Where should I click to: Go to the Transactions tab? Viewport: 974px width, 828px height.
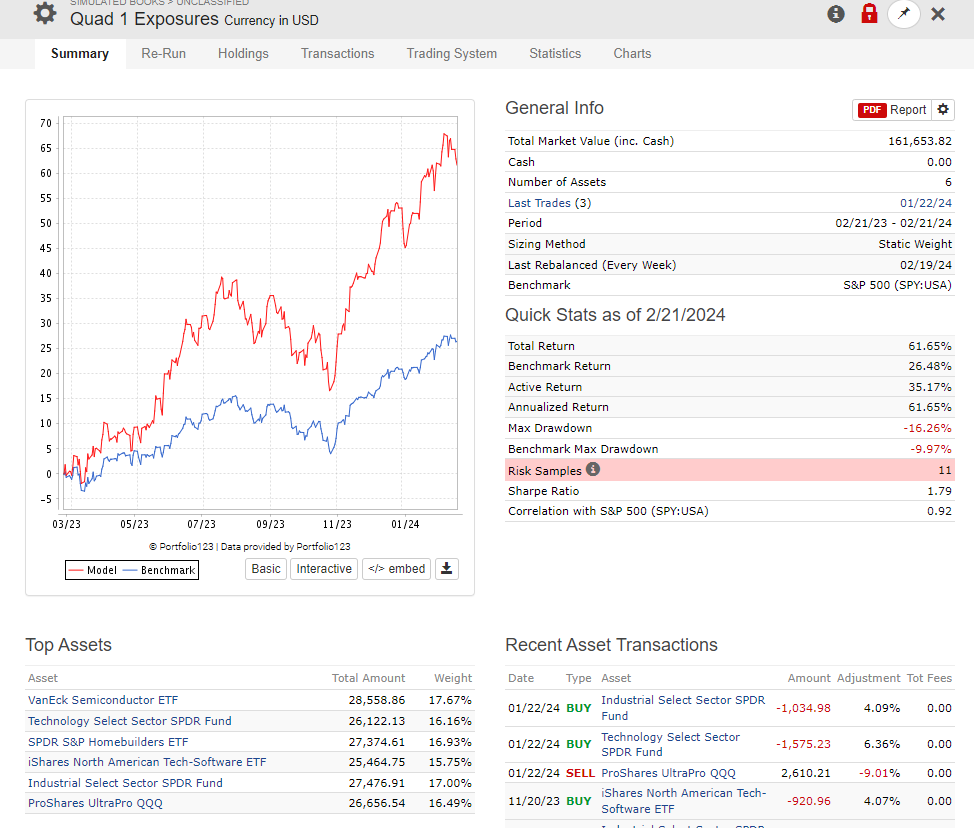pyautogui.click(x=337, y=53)
